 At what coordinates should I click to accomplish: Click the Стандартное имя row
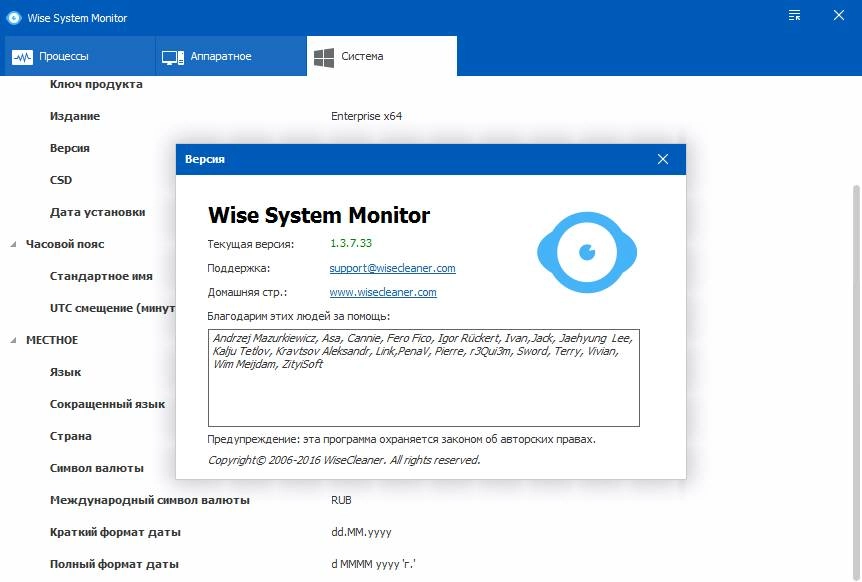pyautogui.click(x=101, y=276)
